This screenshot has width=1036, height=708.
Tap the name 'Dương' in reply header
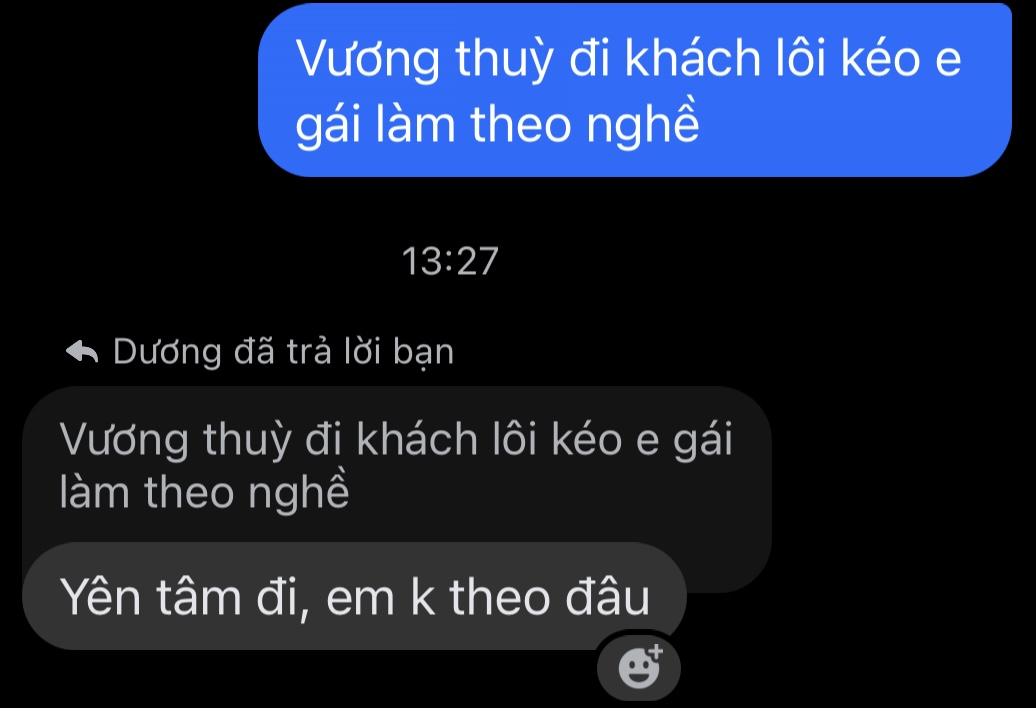pos(167,353)
